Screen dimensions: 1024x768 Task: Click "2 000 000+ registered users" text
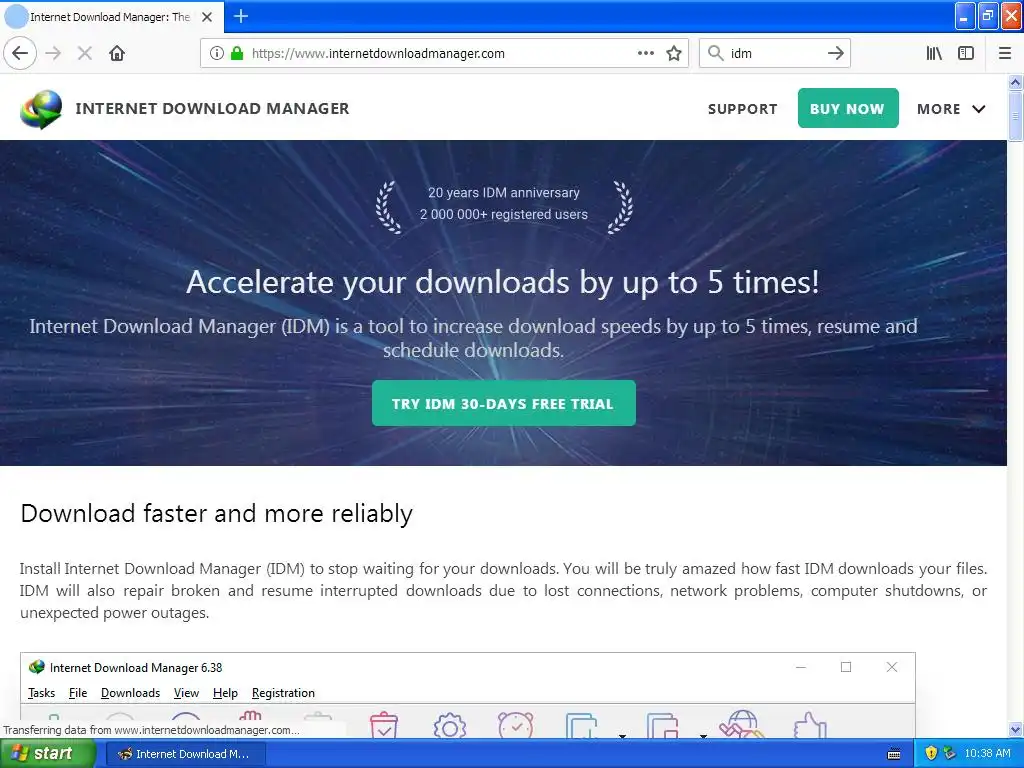(x=504, y=214)
